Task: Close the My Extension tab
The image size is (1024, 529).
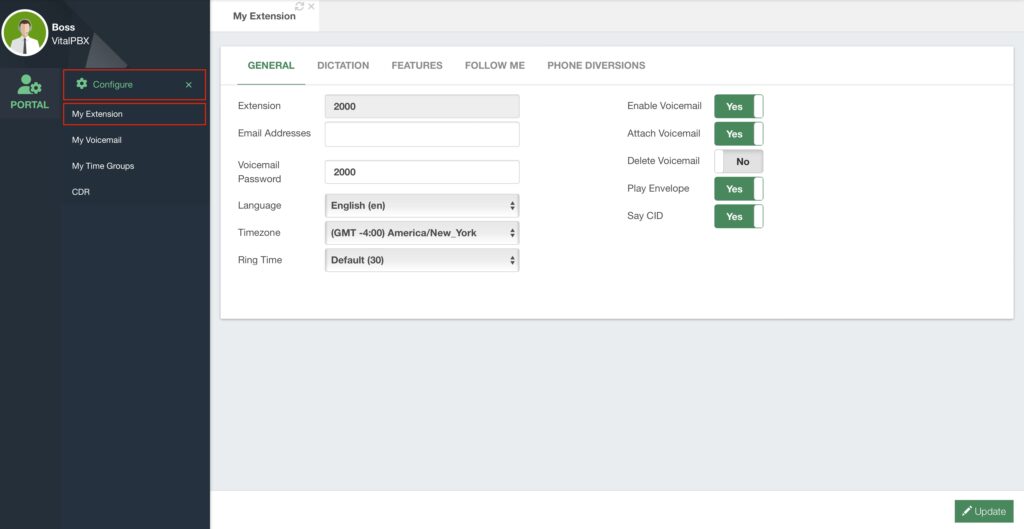Action: pyautogui.click(x=311, y=6)
